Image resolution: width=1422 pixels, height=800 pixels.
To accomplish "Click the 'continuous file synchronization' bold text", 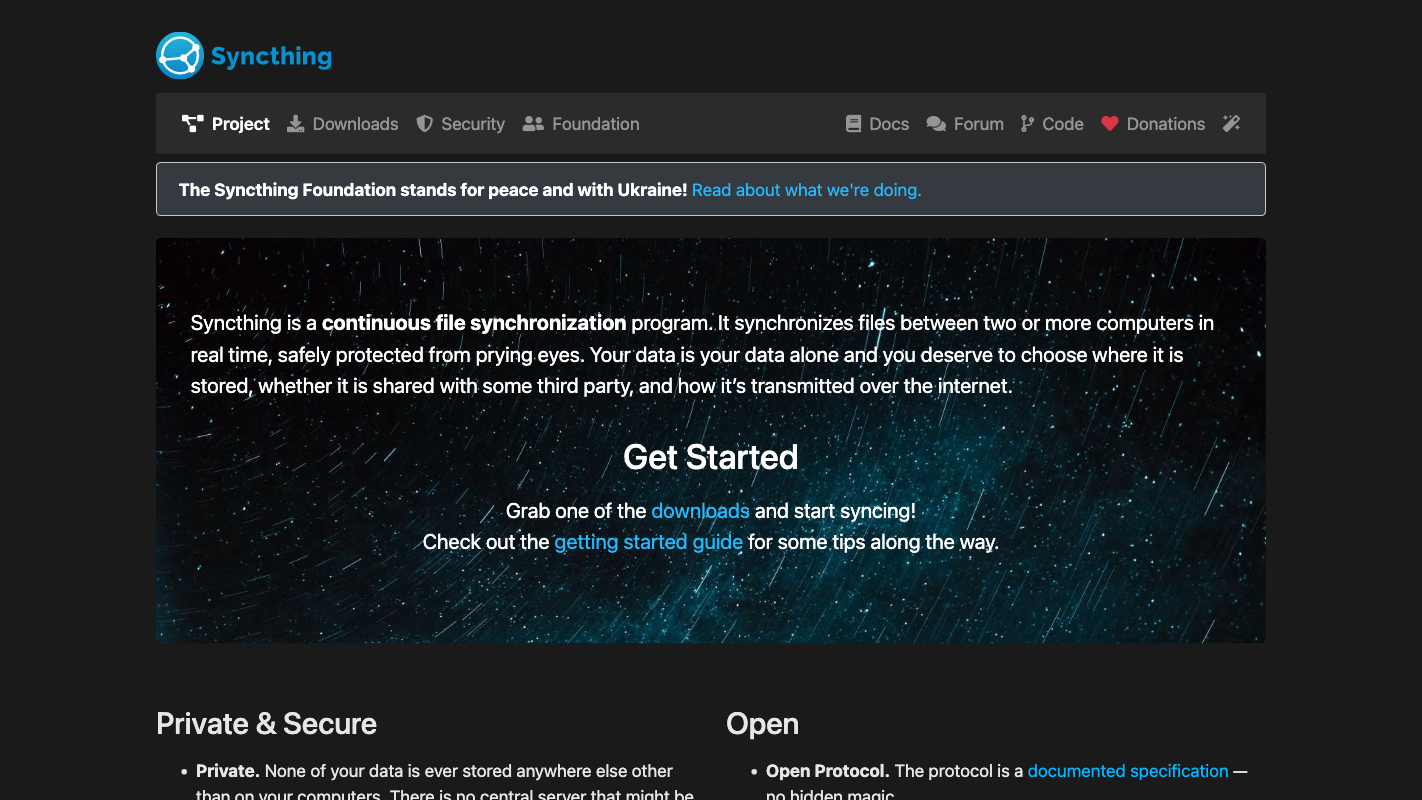I will tap(474, 323).
